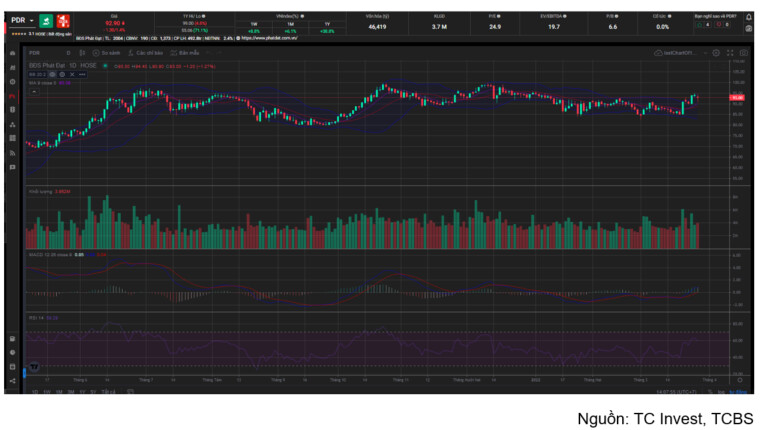Toggle the green status dot beside HOSE
Screen dimensions: 762x430
click(x=107, y=66)
